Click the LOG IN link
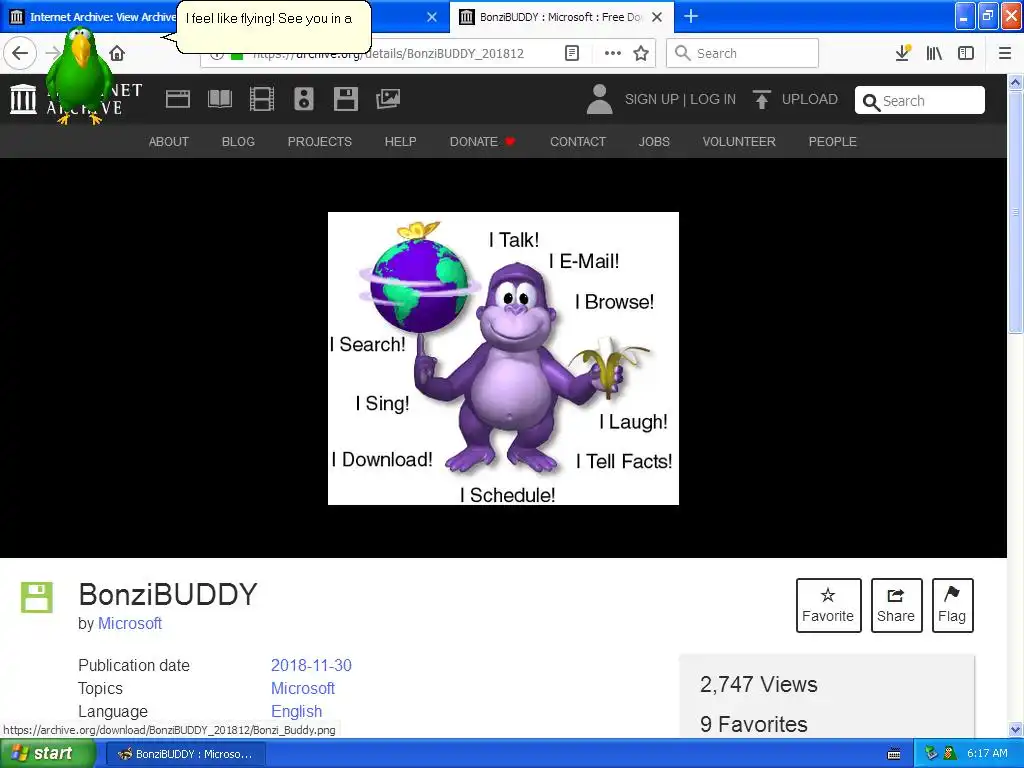The image size is (1024, 768). (713, 99)
